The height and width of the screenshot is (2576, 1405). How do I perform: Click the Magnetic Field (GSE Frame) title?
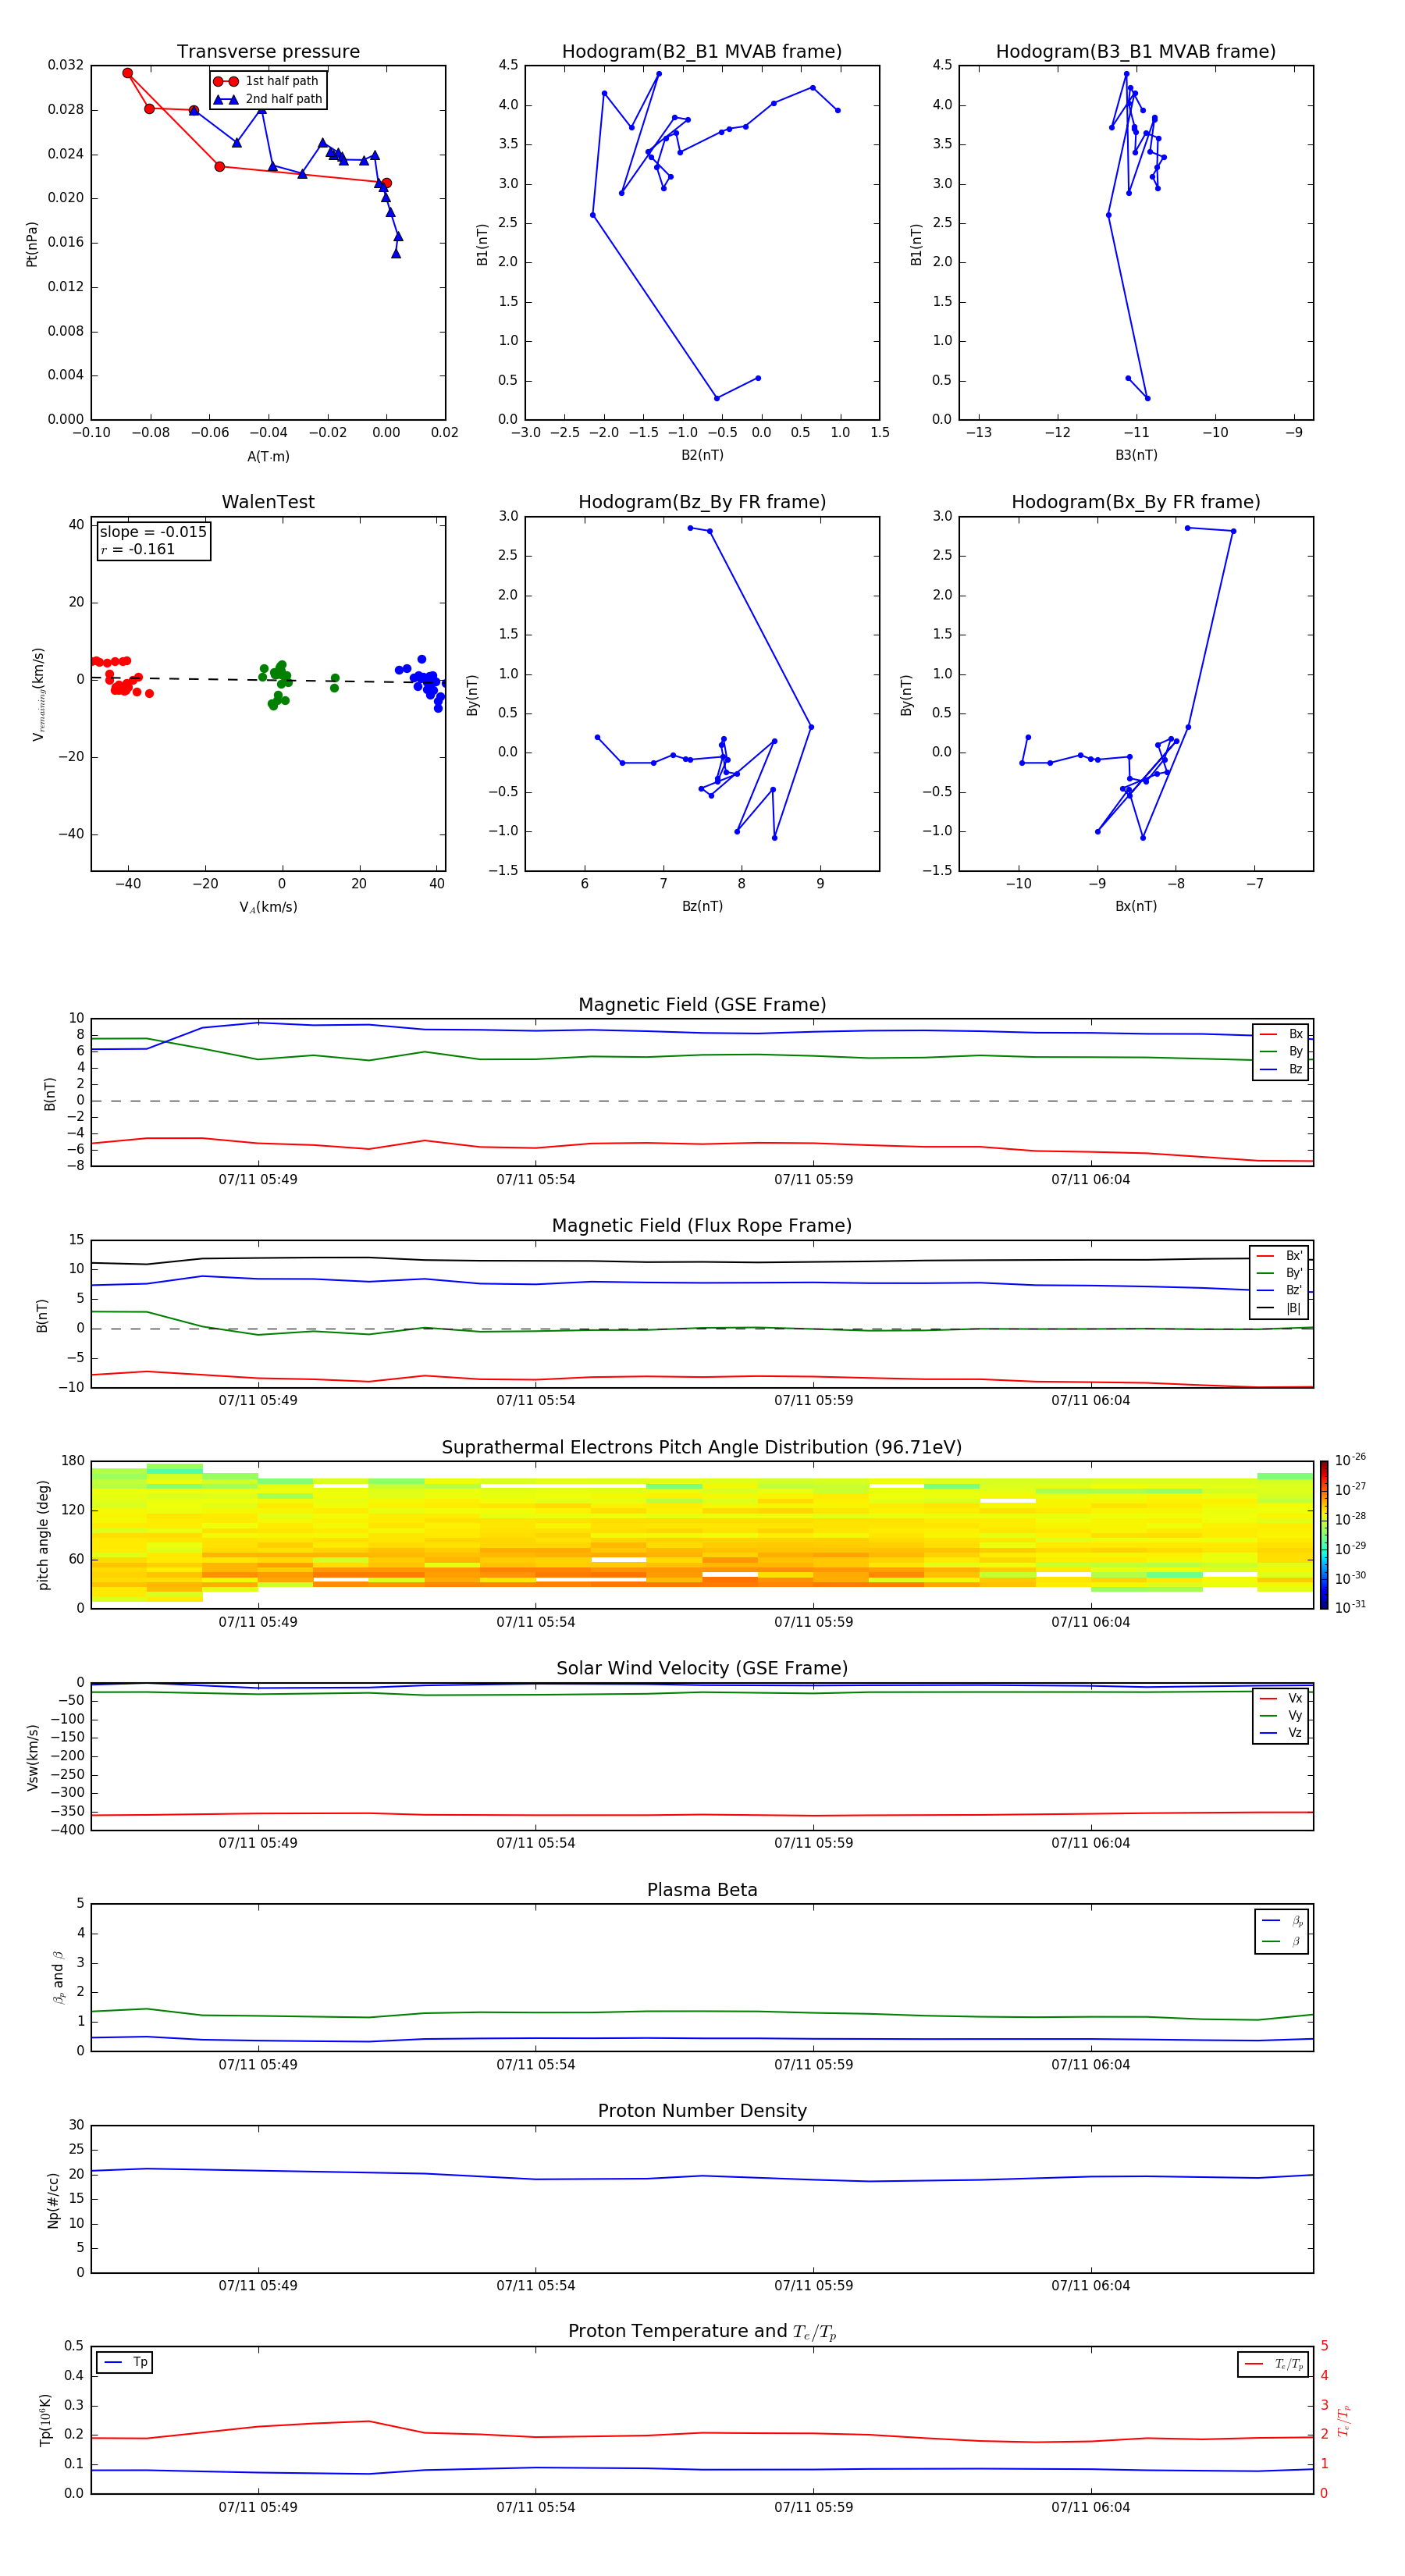tap(701, 1005)
